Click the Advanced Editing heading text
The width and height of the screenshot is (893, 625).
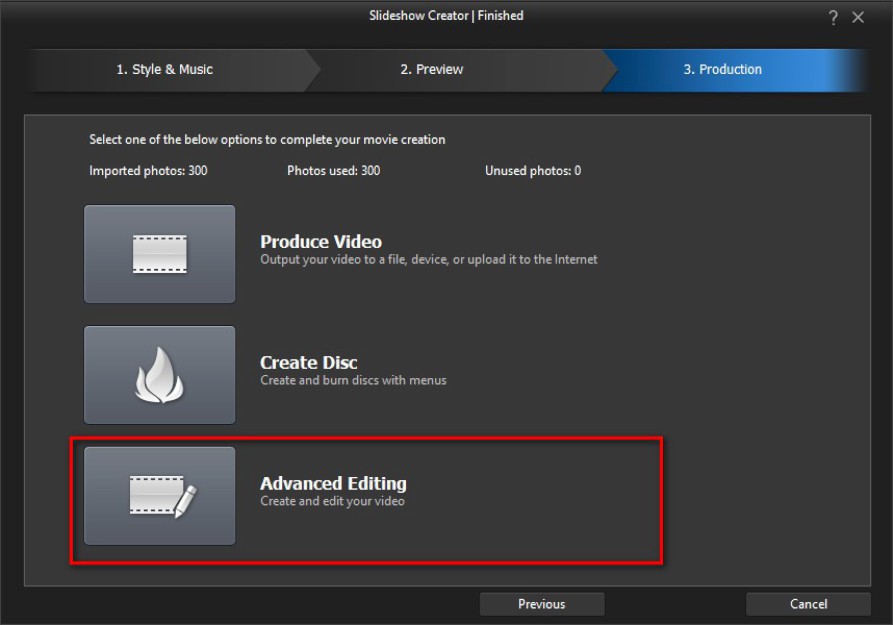(333, 483)
